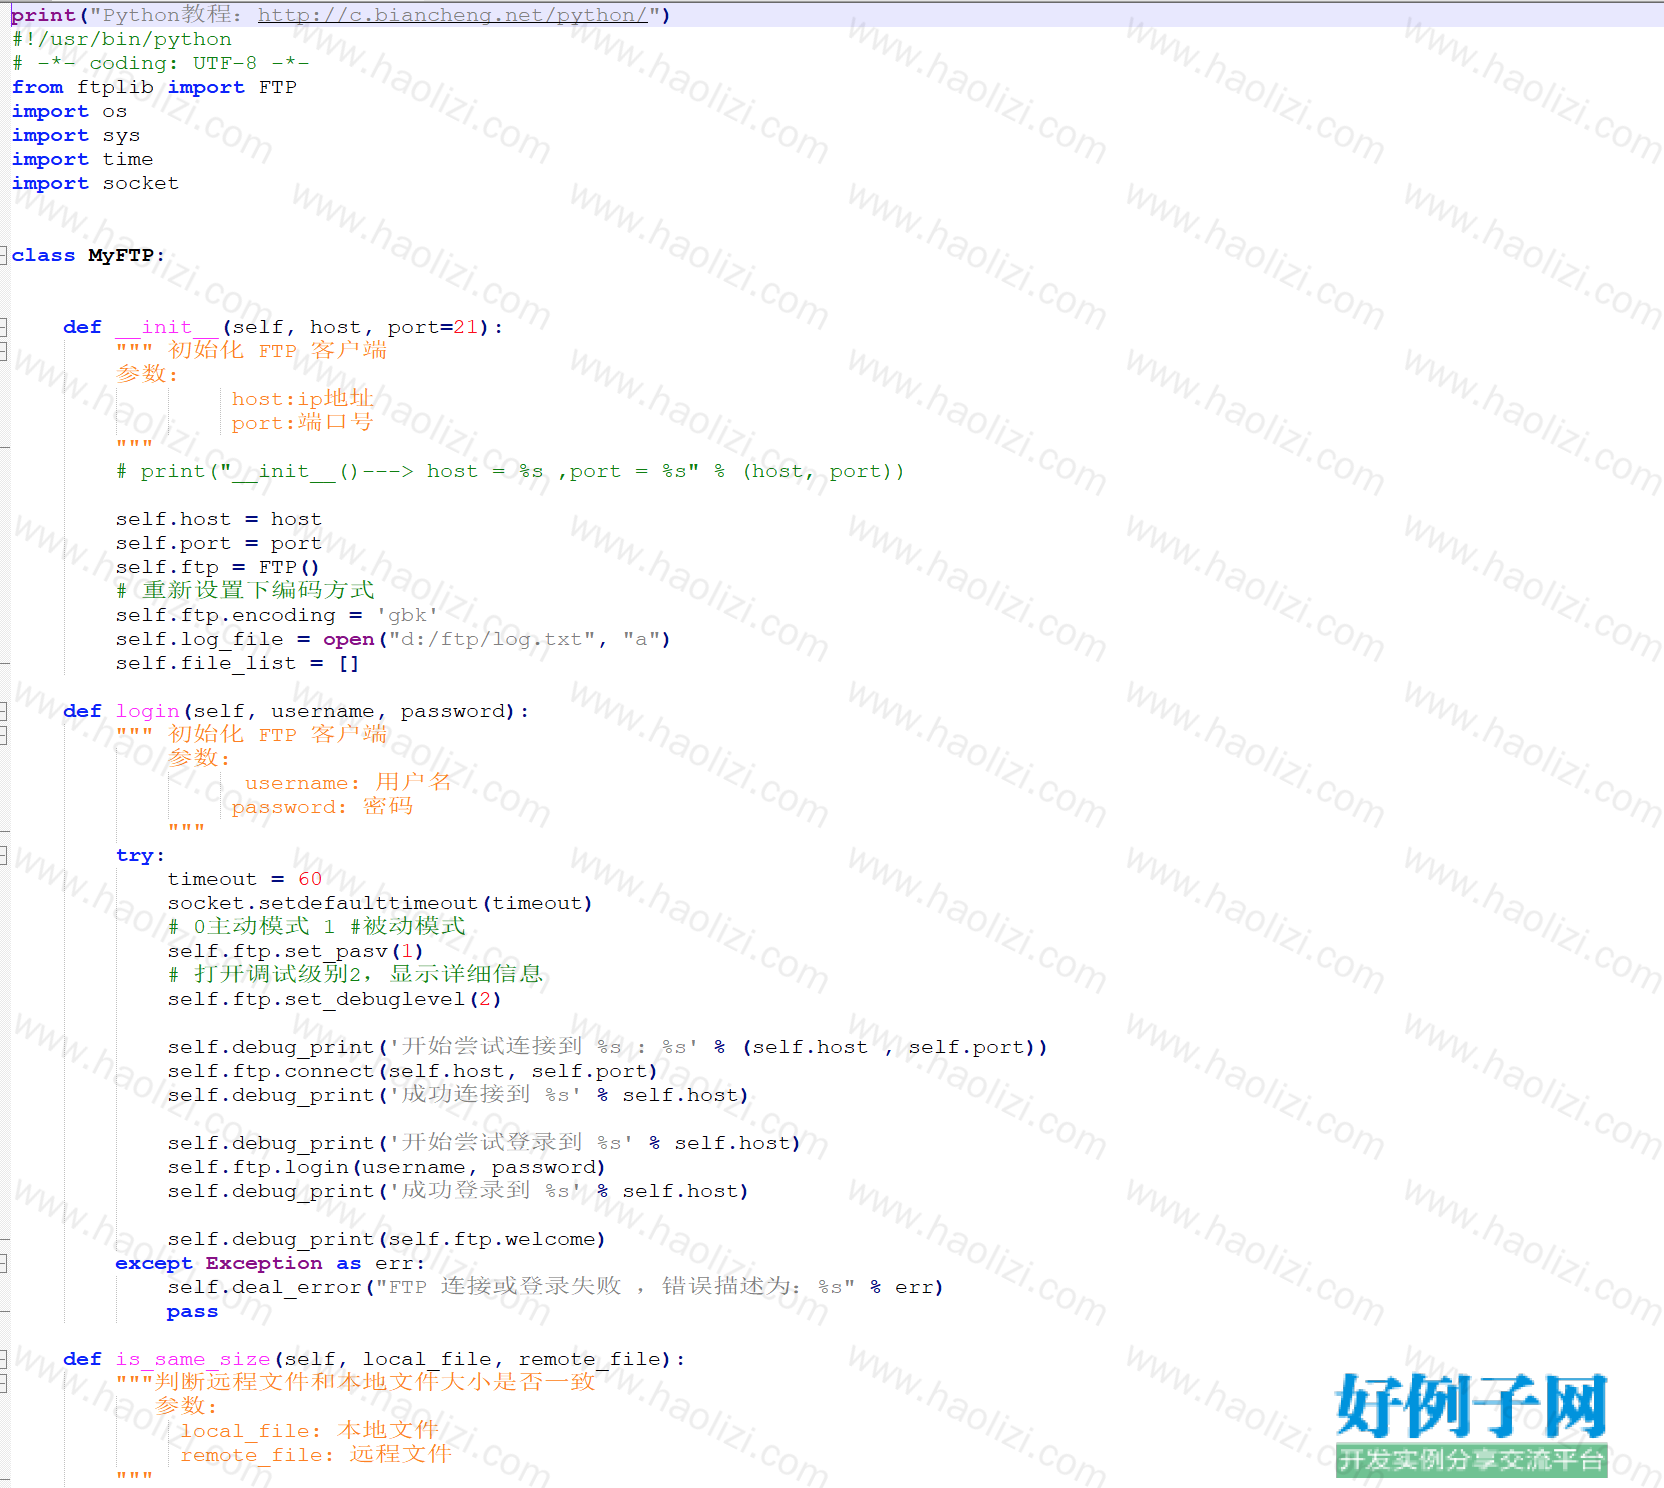Click the 'password: 密码' docstring line
The width and height of the screenshot is (1664, 1488).
click(323, 807)
